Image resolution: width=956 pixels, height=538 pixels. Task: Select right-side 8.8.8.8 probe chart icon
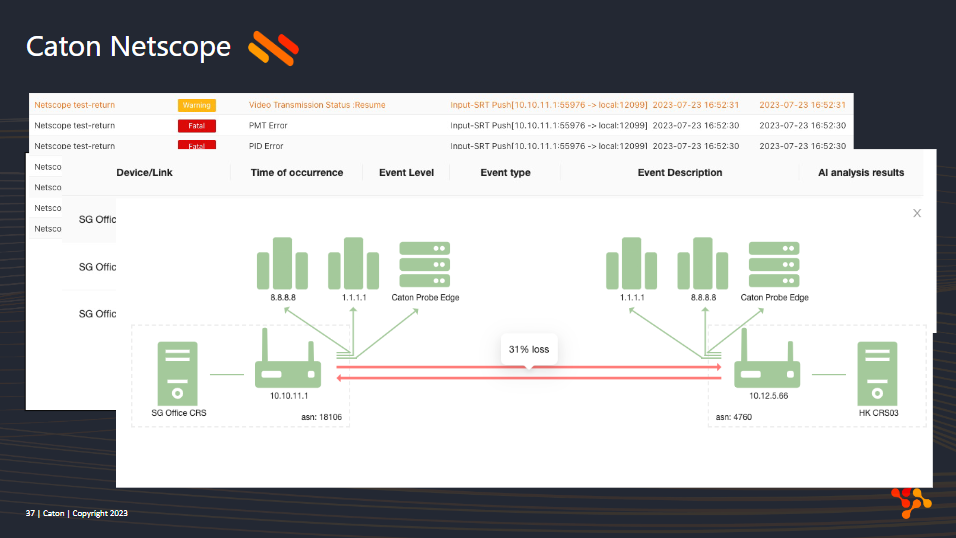[x=703, y=263]
